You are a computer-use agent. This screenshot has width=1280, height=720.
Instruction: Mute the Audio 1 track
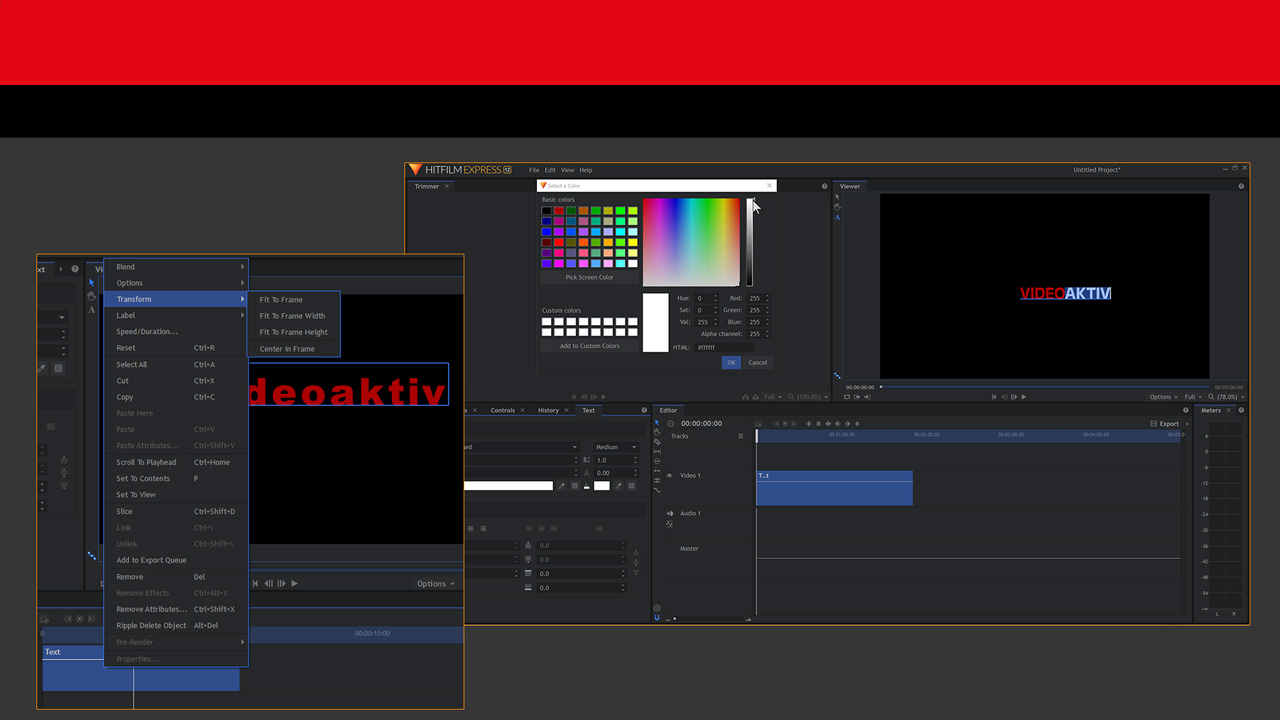pyautogui.click(x=670, y=513)
